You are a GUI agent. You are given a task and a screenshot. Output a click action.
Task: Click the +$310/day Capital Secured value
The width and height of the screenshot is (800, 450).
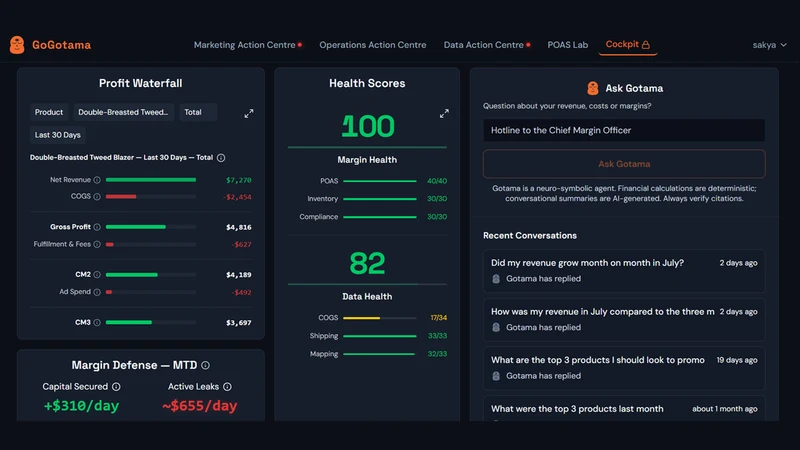81,406
